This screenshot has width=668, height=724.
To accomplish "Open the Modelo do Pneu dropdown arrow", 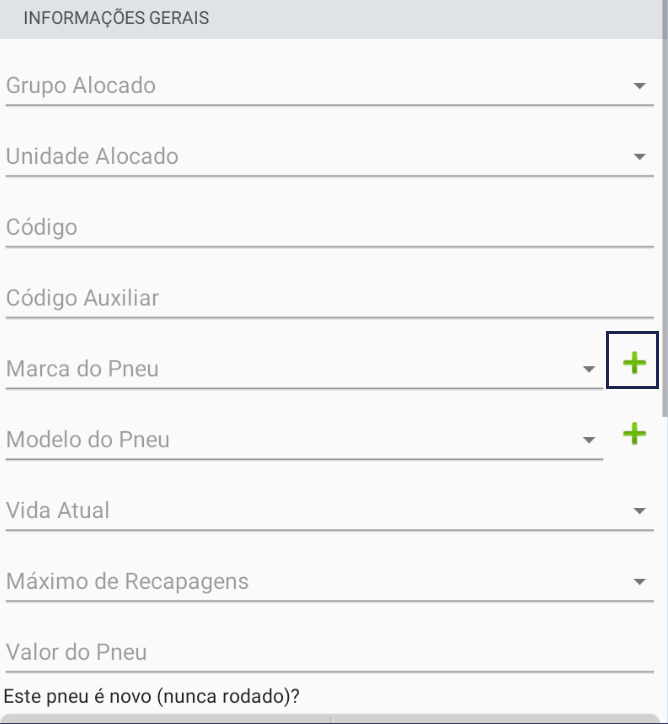I will tap(589, 440).
